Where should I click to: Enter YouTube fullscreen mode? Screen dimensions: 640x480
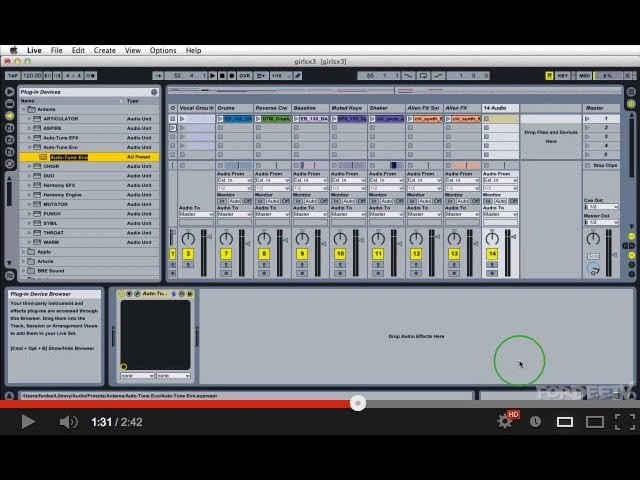[x=625, y=422]
